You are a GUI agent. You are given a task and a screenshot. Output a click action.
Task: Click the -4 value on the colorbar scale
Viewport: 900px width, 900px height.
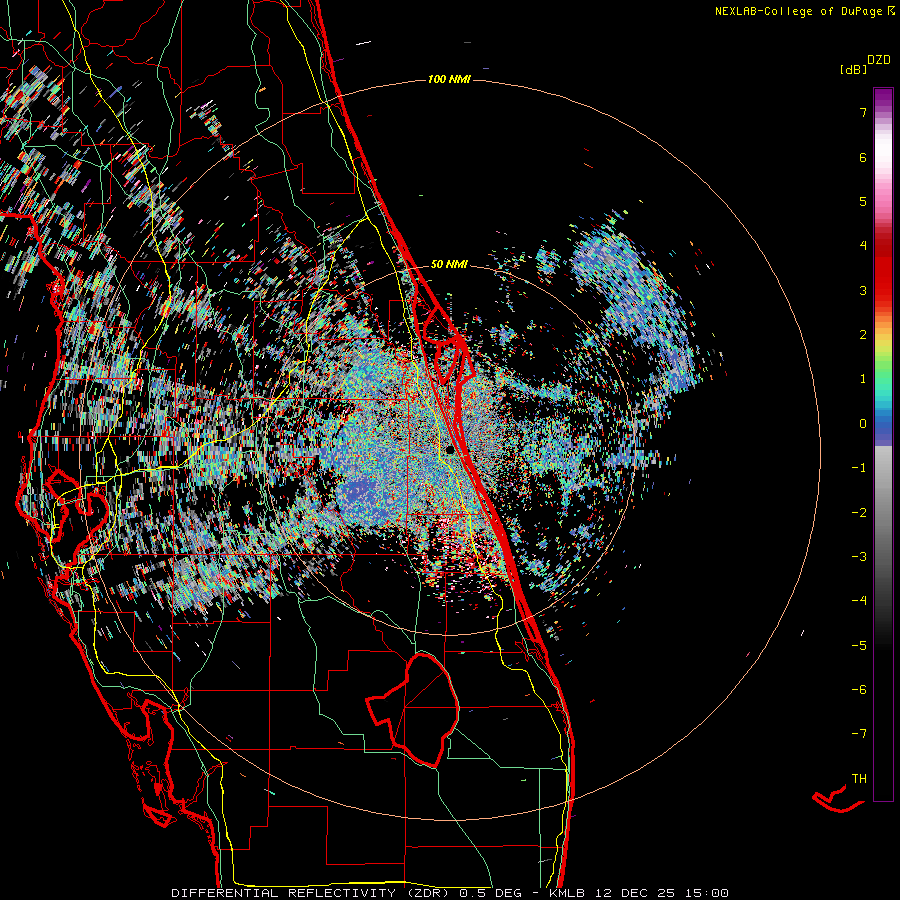tap(859, 600)
